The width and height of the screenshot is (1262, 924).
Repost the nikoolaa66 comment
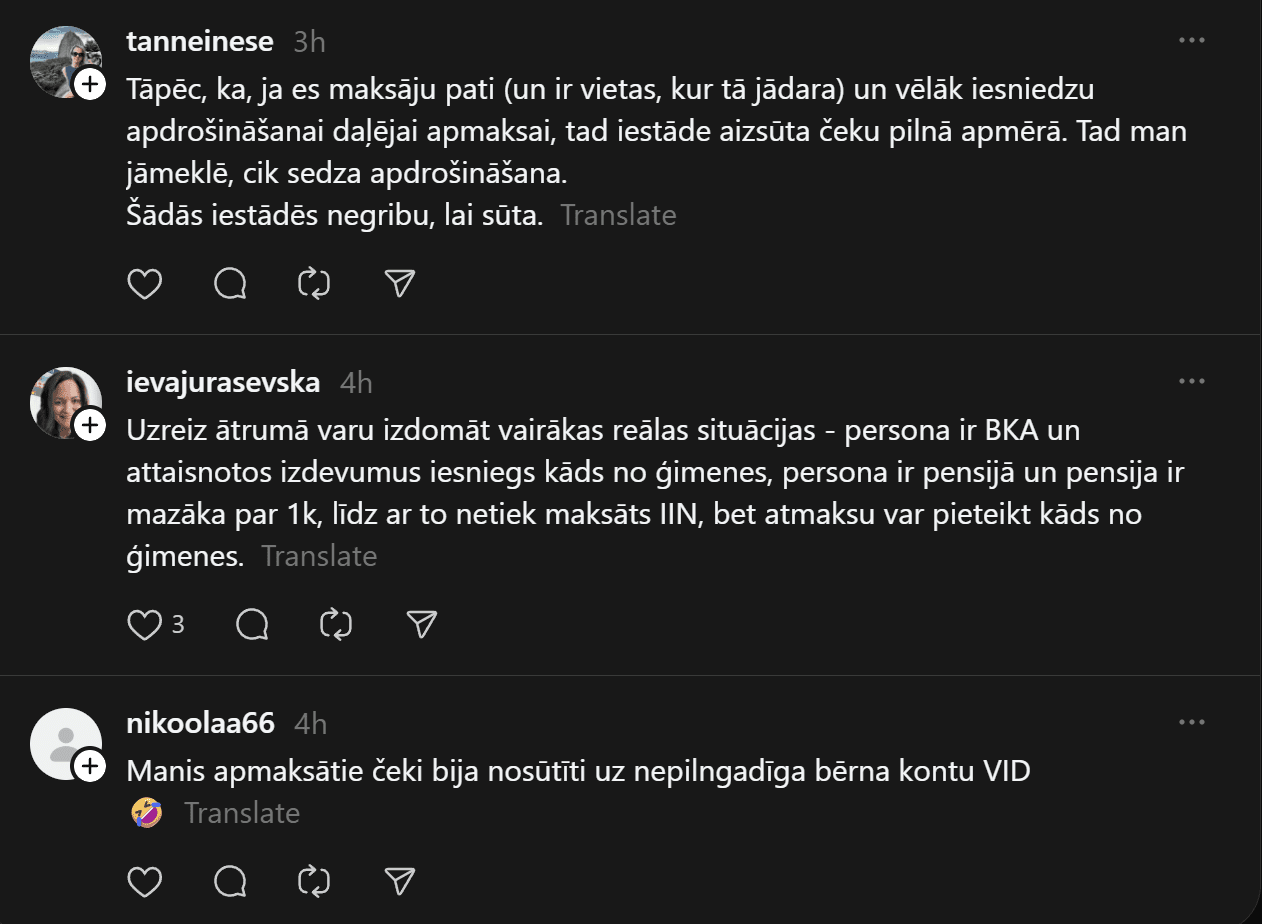point(314,881)
